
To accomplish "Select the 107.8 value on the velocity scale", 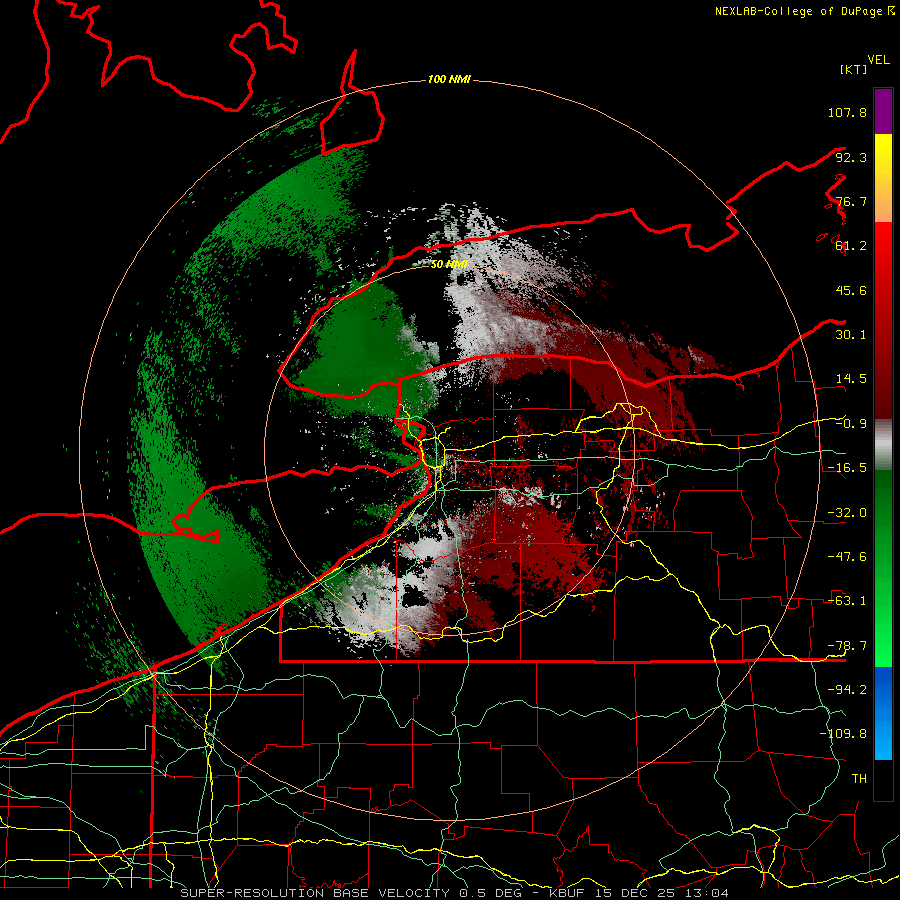I will click(x=847, y=112).
